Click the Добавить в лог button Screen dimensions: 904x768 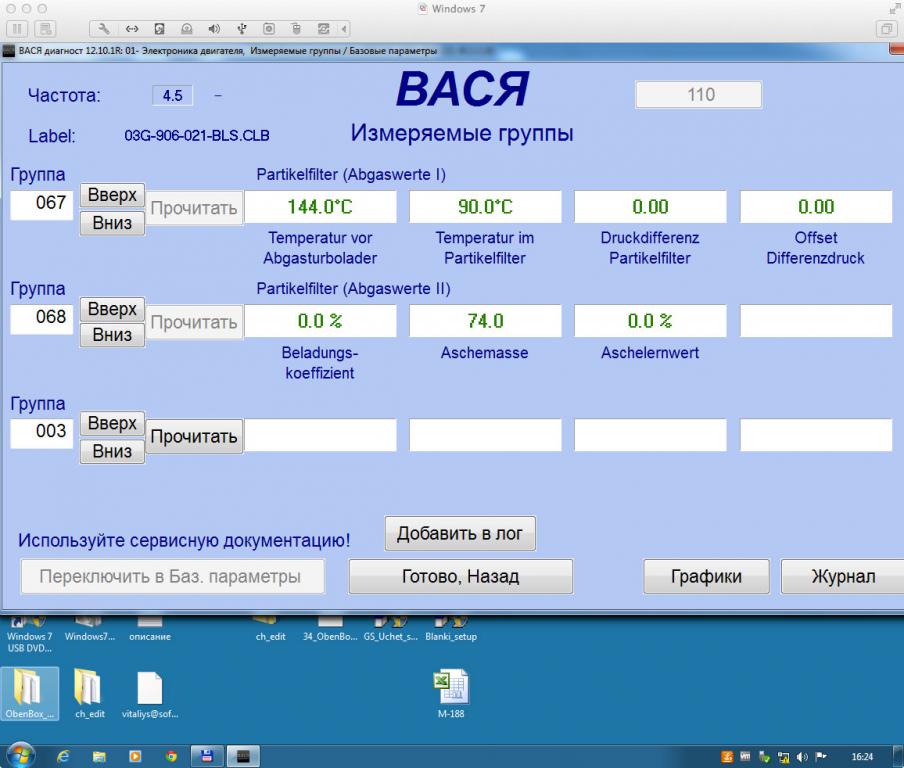click(460, 533)
